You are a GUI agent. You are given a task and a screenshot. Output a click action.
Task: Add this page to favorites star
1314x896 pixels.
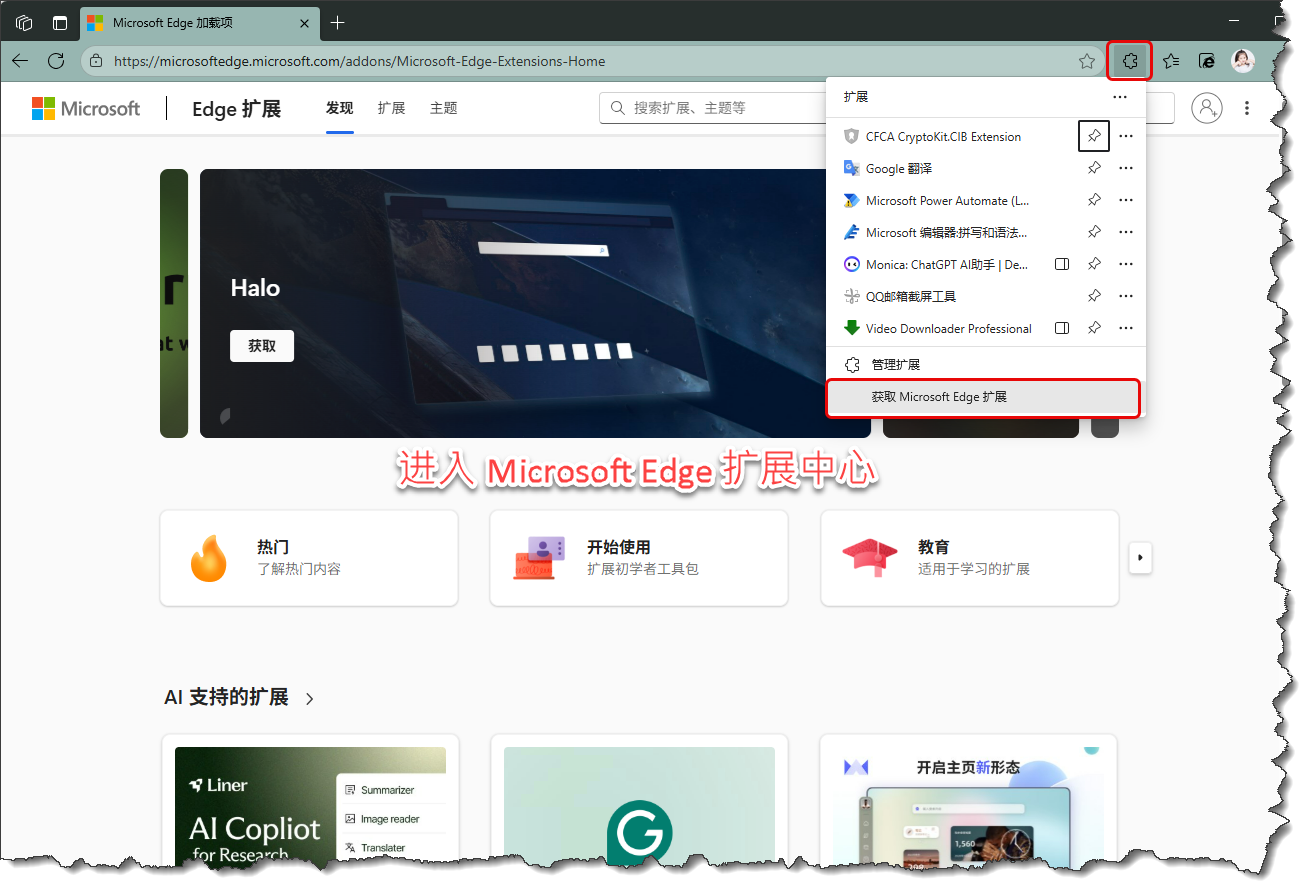pyautogui.click(x=1087, y=61)
